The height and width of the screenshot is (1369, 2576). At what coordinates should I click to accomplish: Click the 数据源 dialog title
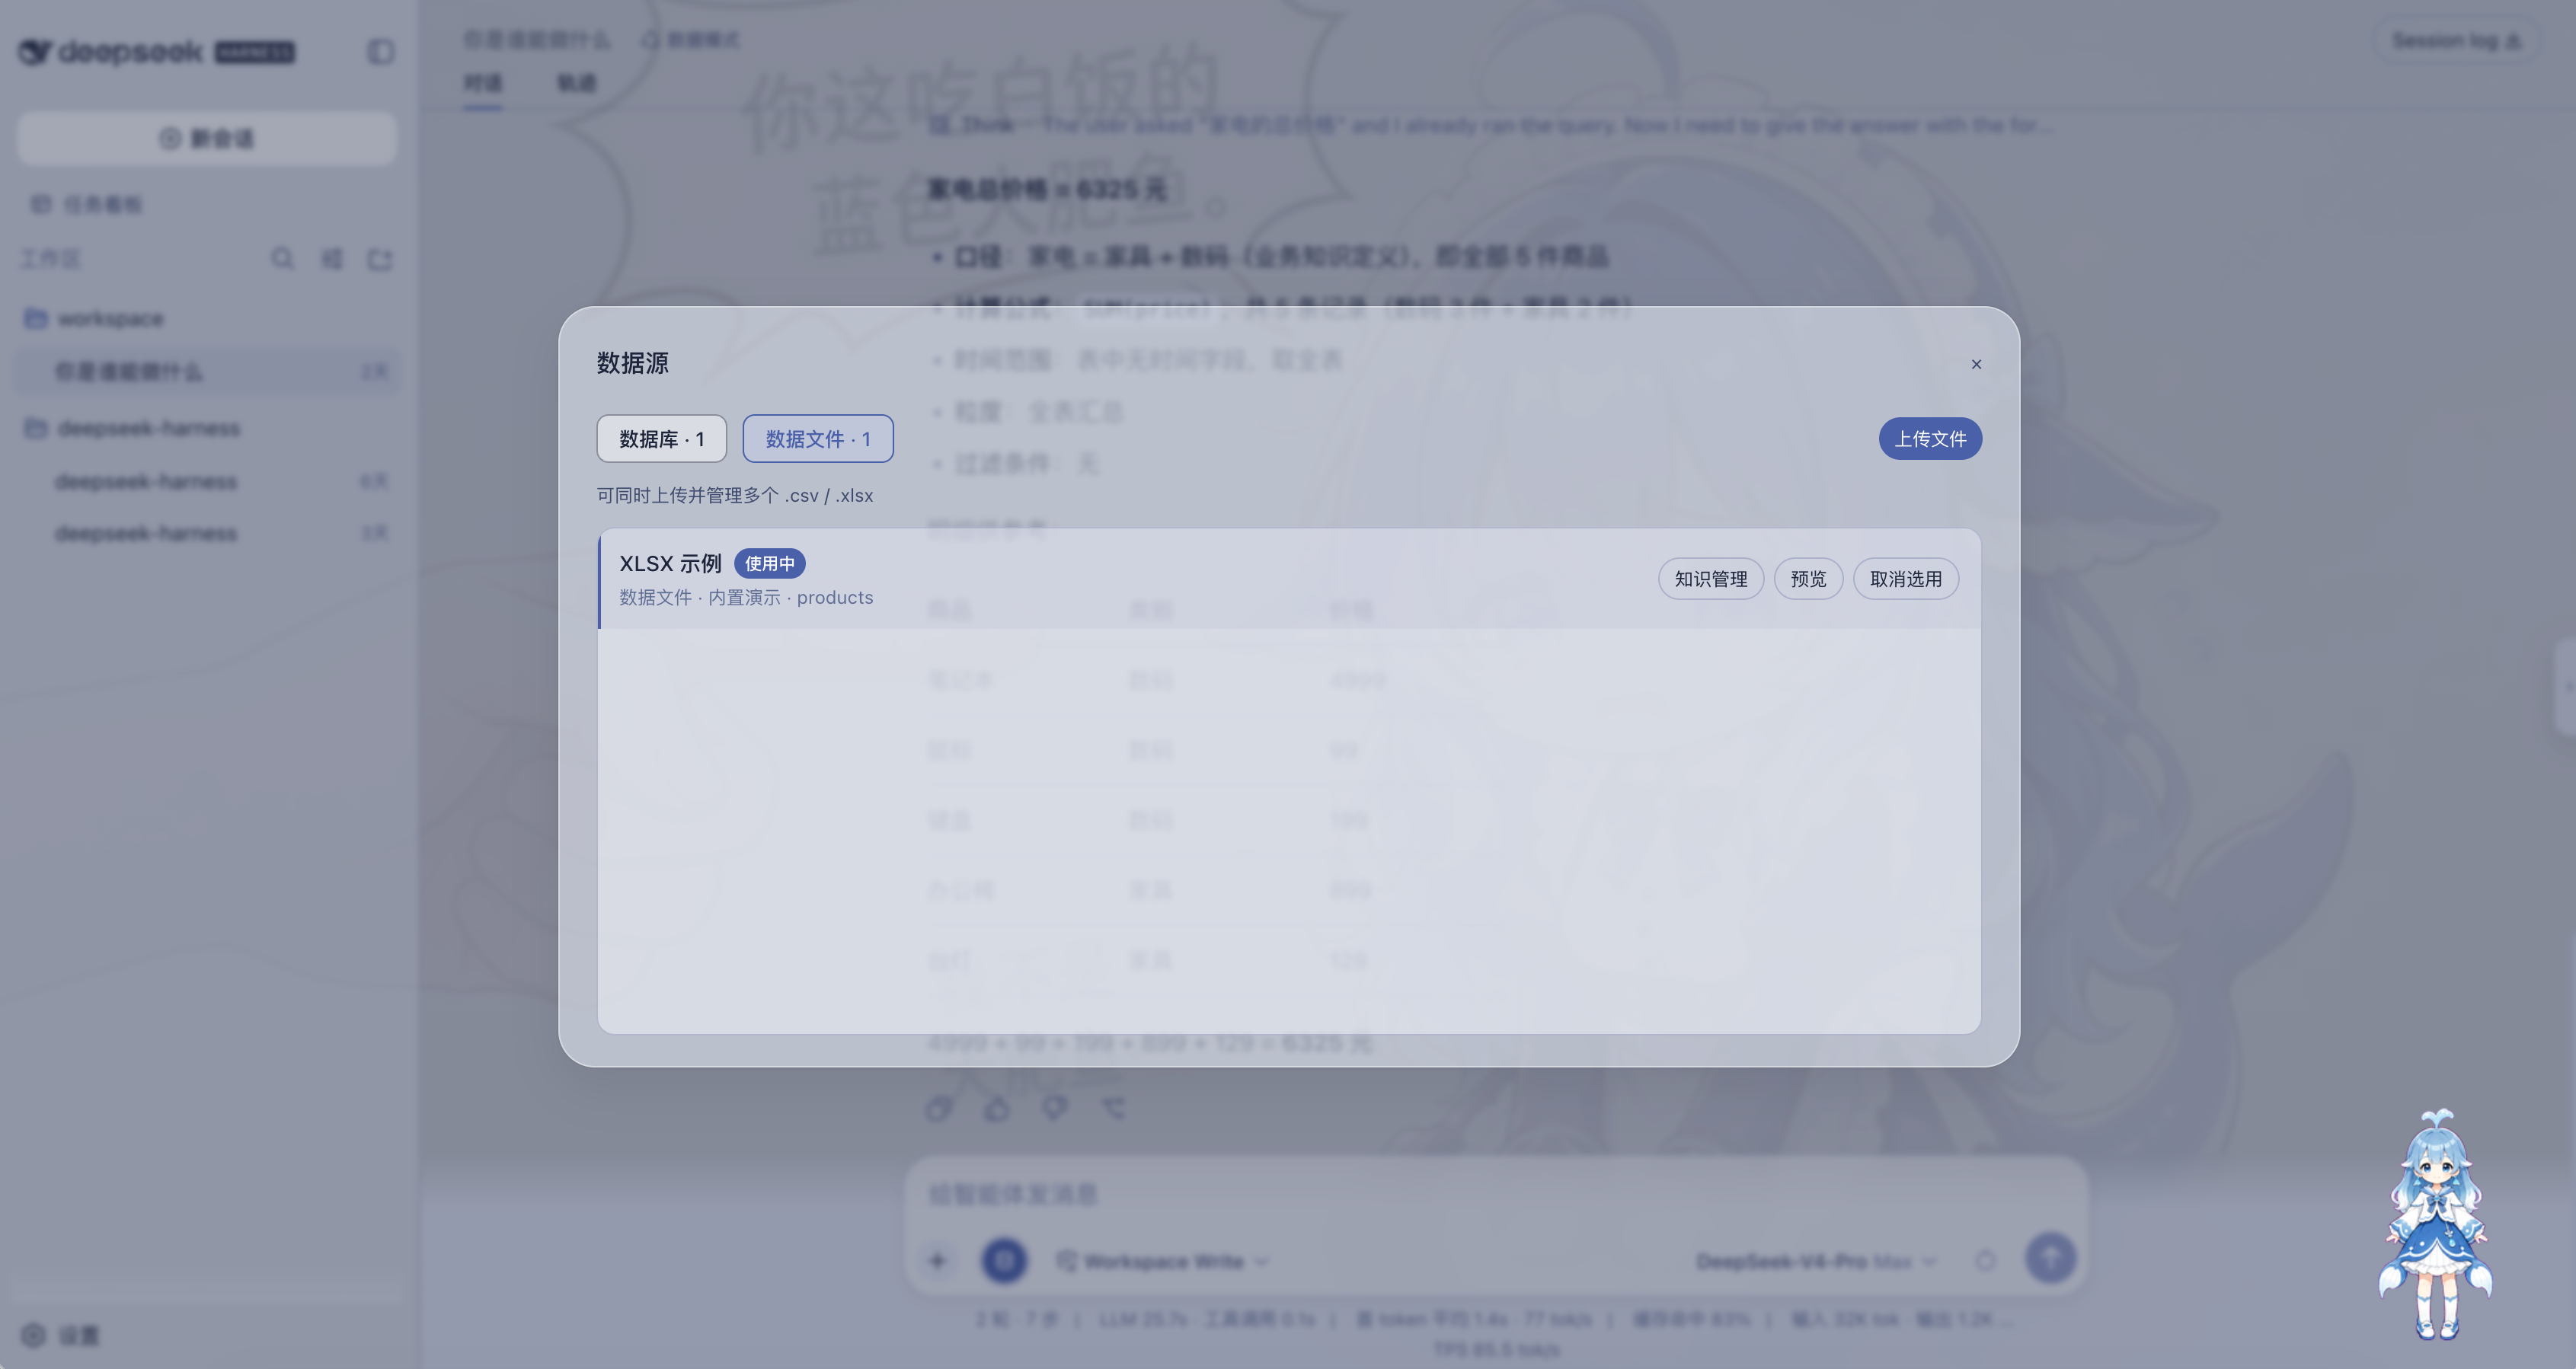pyautogui.click(x=633, y=363)
